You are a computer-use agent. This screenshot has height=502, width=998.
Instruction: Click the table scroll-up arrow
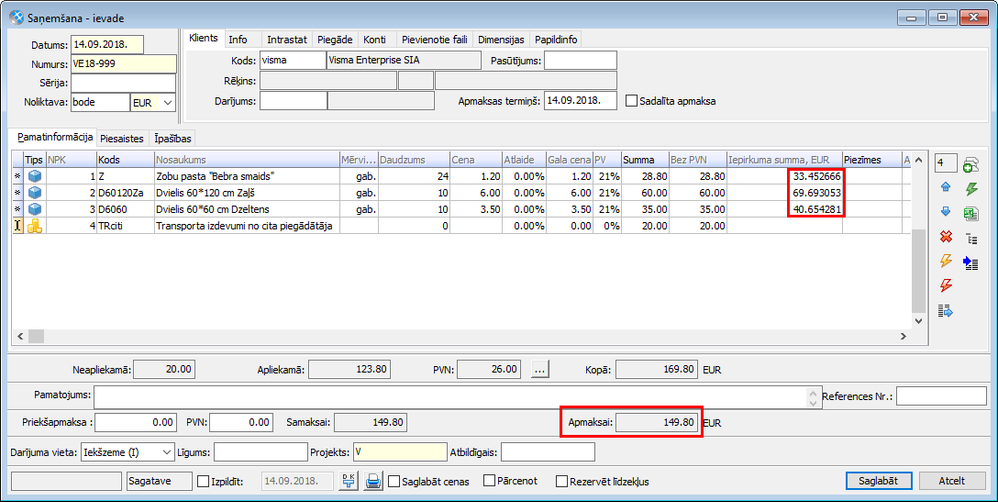[x=917, y=160]
